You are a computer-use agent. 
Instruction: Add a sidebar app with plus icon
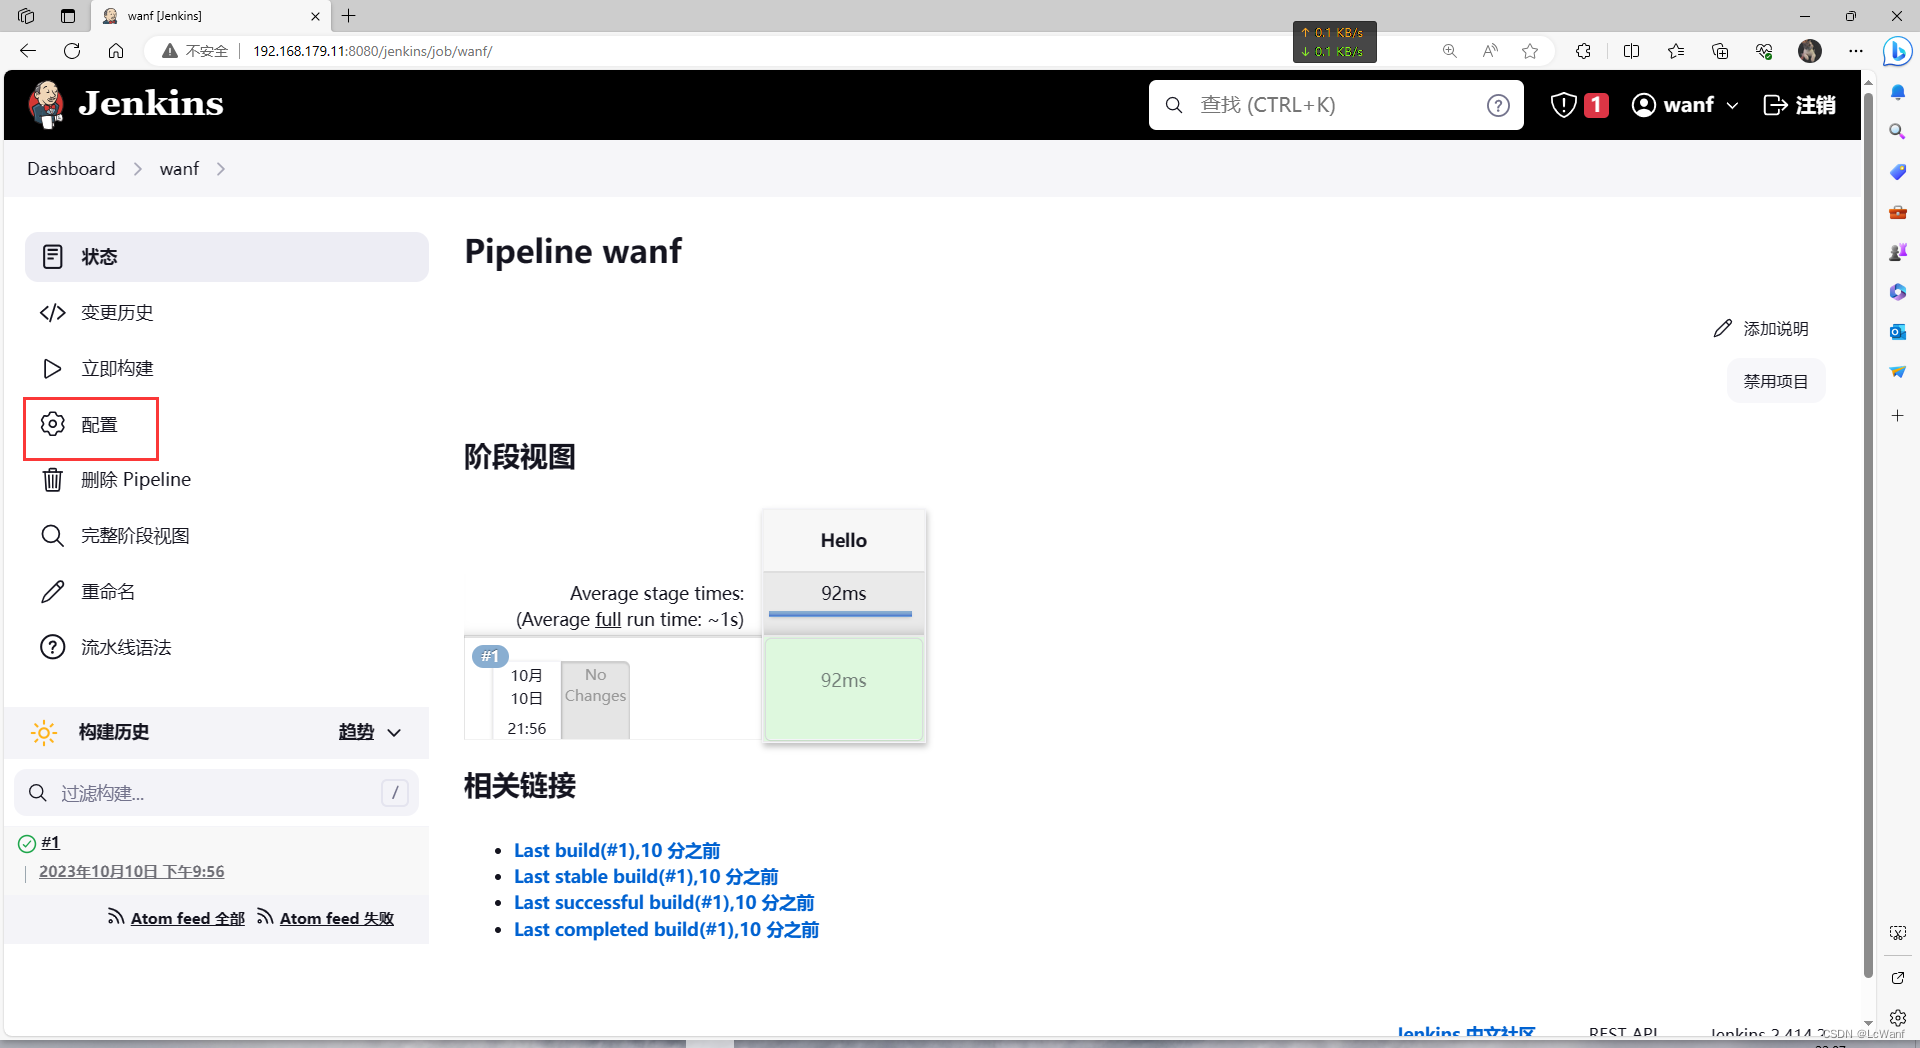tap(1897, 415)
